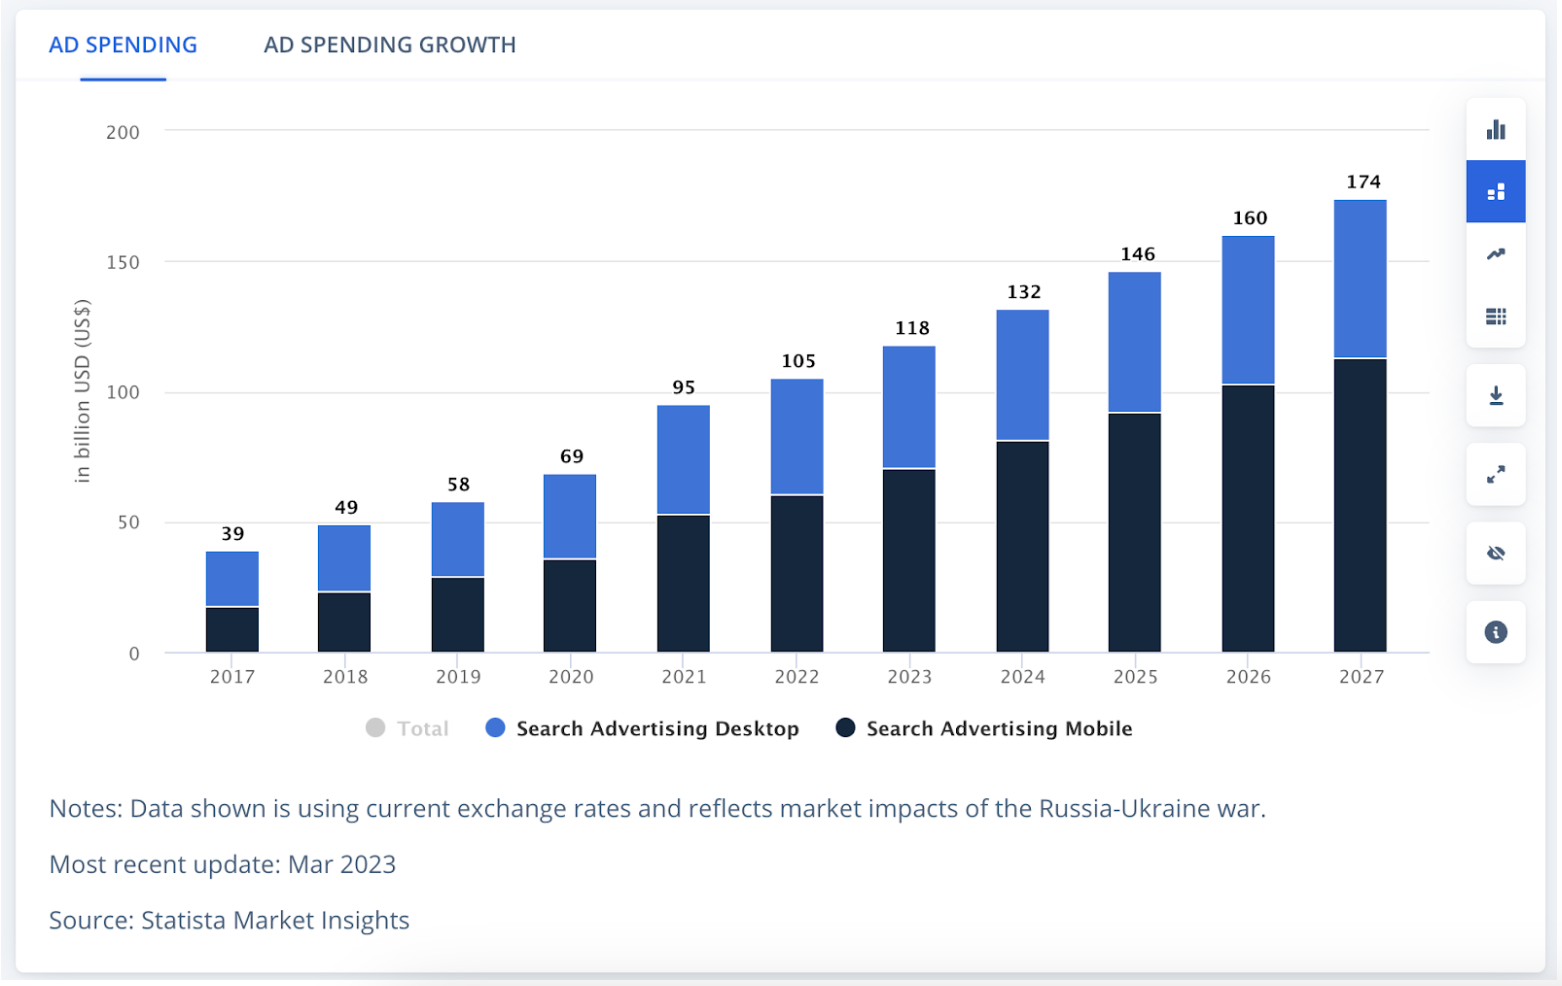Image resolution: width=1562 pixels, height=986 pixels.
Task: Switch to the column chart view icon
Action: coord(1495,130)
